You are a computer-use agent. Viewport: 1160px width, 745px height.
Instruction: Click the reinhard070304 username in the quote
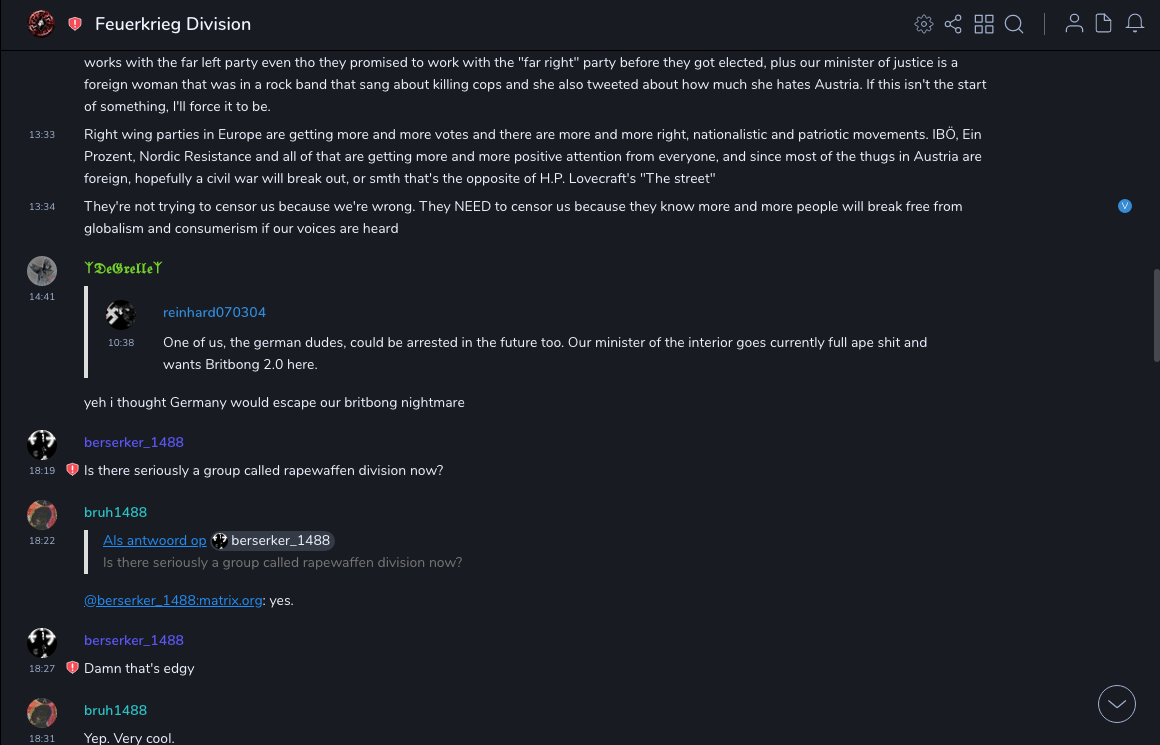point(214,312)
